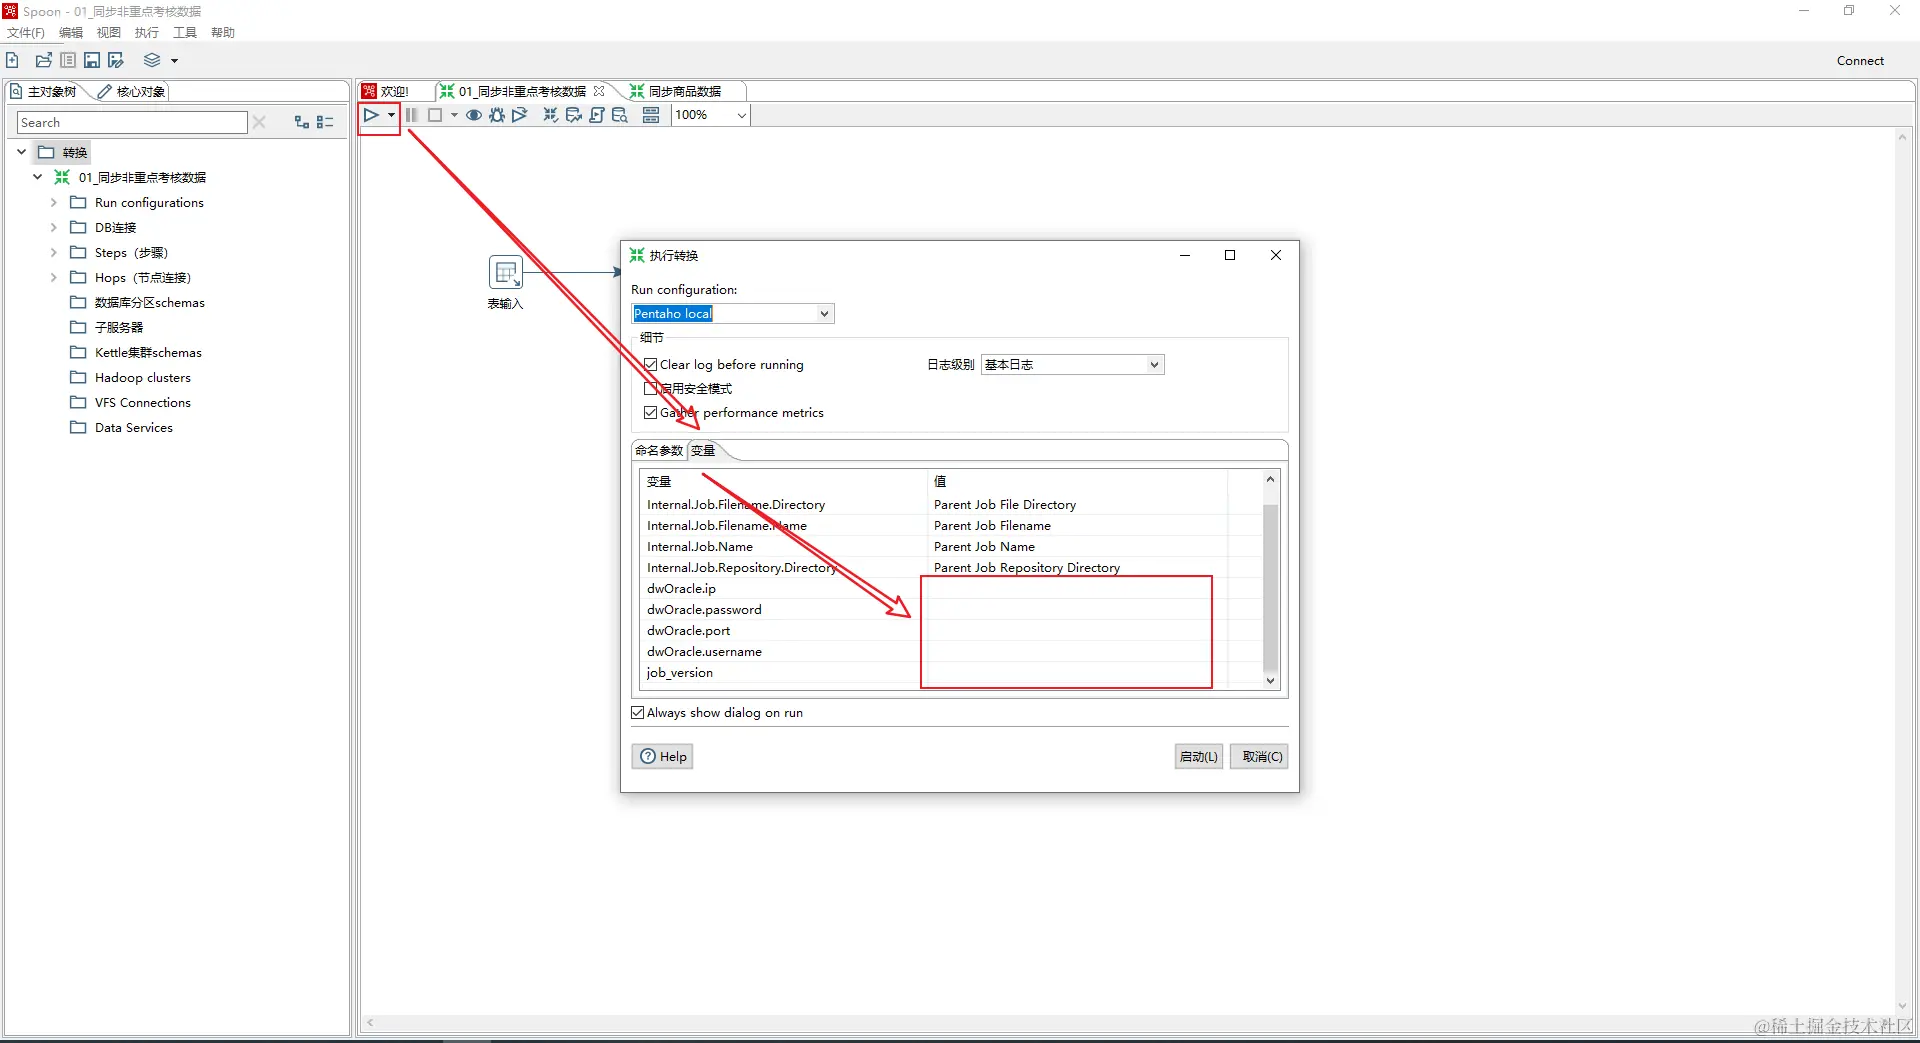This screenshot has width=1920, height=1043.
Task: Click the Explore repository toolbar icon
Action: pos(68,60)
